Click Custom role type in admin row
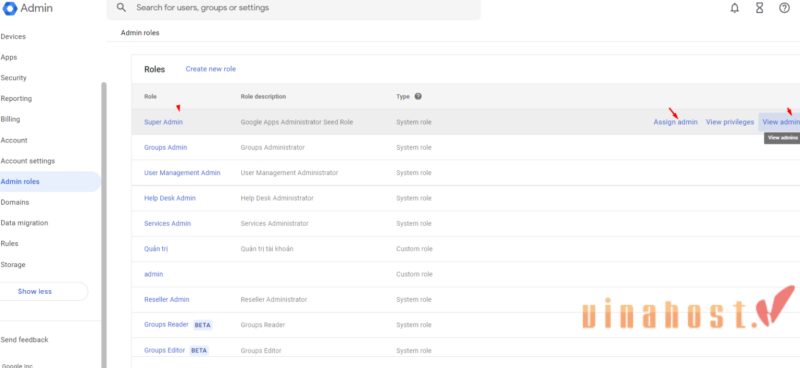 click(x=414, y=274)
